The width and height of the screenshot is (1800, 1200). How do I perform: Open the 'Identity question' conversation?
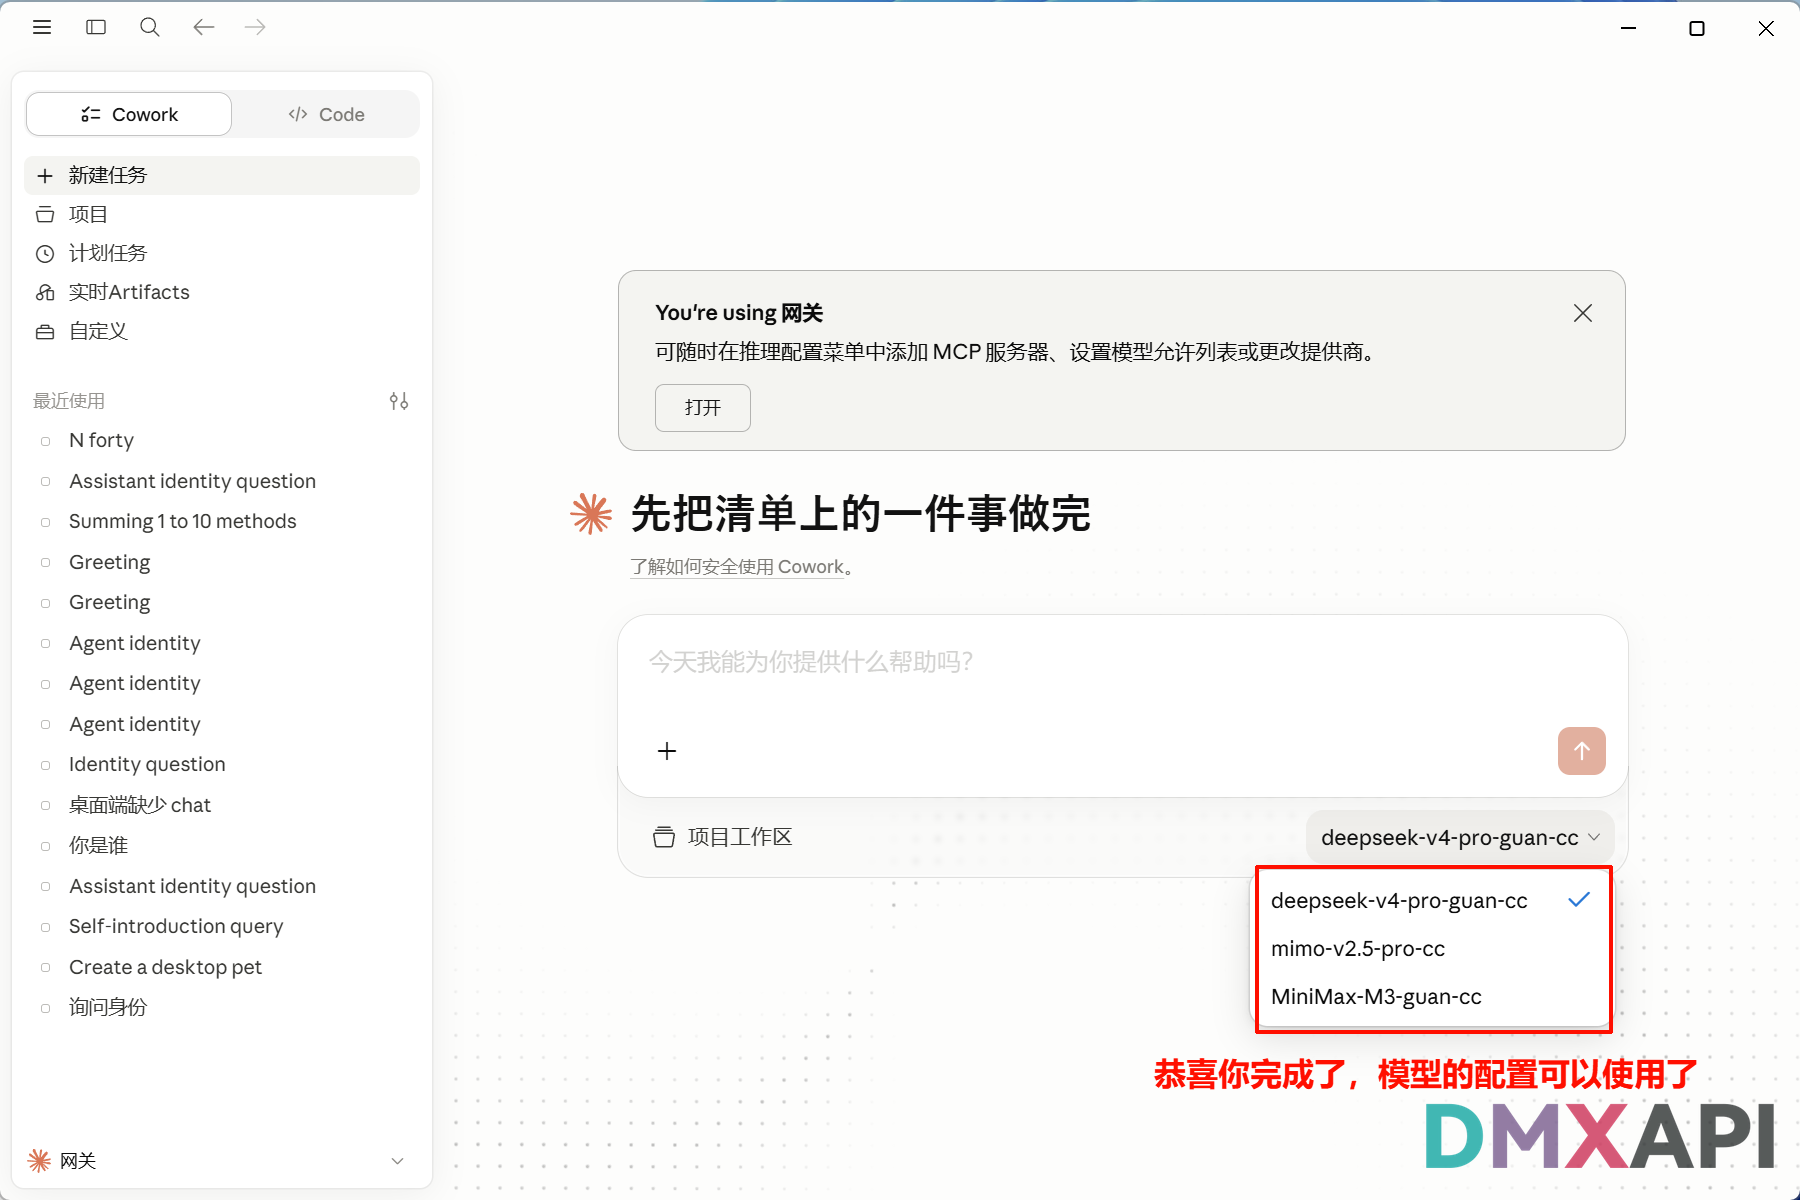pyautogui.click(x=222, y=764)
